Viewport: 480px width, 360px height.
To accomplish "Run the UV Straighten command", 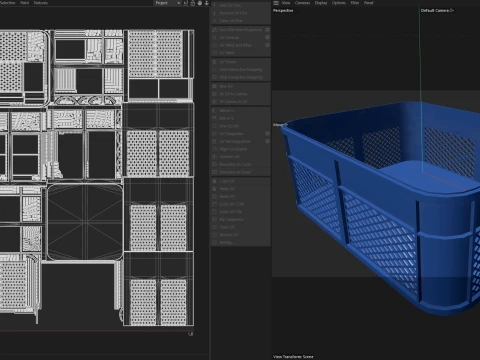I will click(x=238, y=134).
